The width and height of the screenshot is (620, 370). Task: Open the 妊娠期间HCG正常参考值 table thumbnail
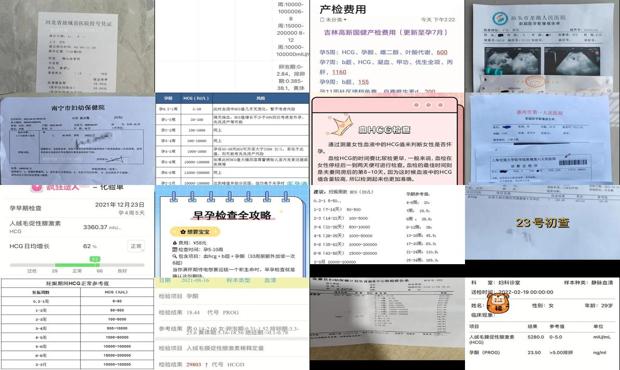77,324
